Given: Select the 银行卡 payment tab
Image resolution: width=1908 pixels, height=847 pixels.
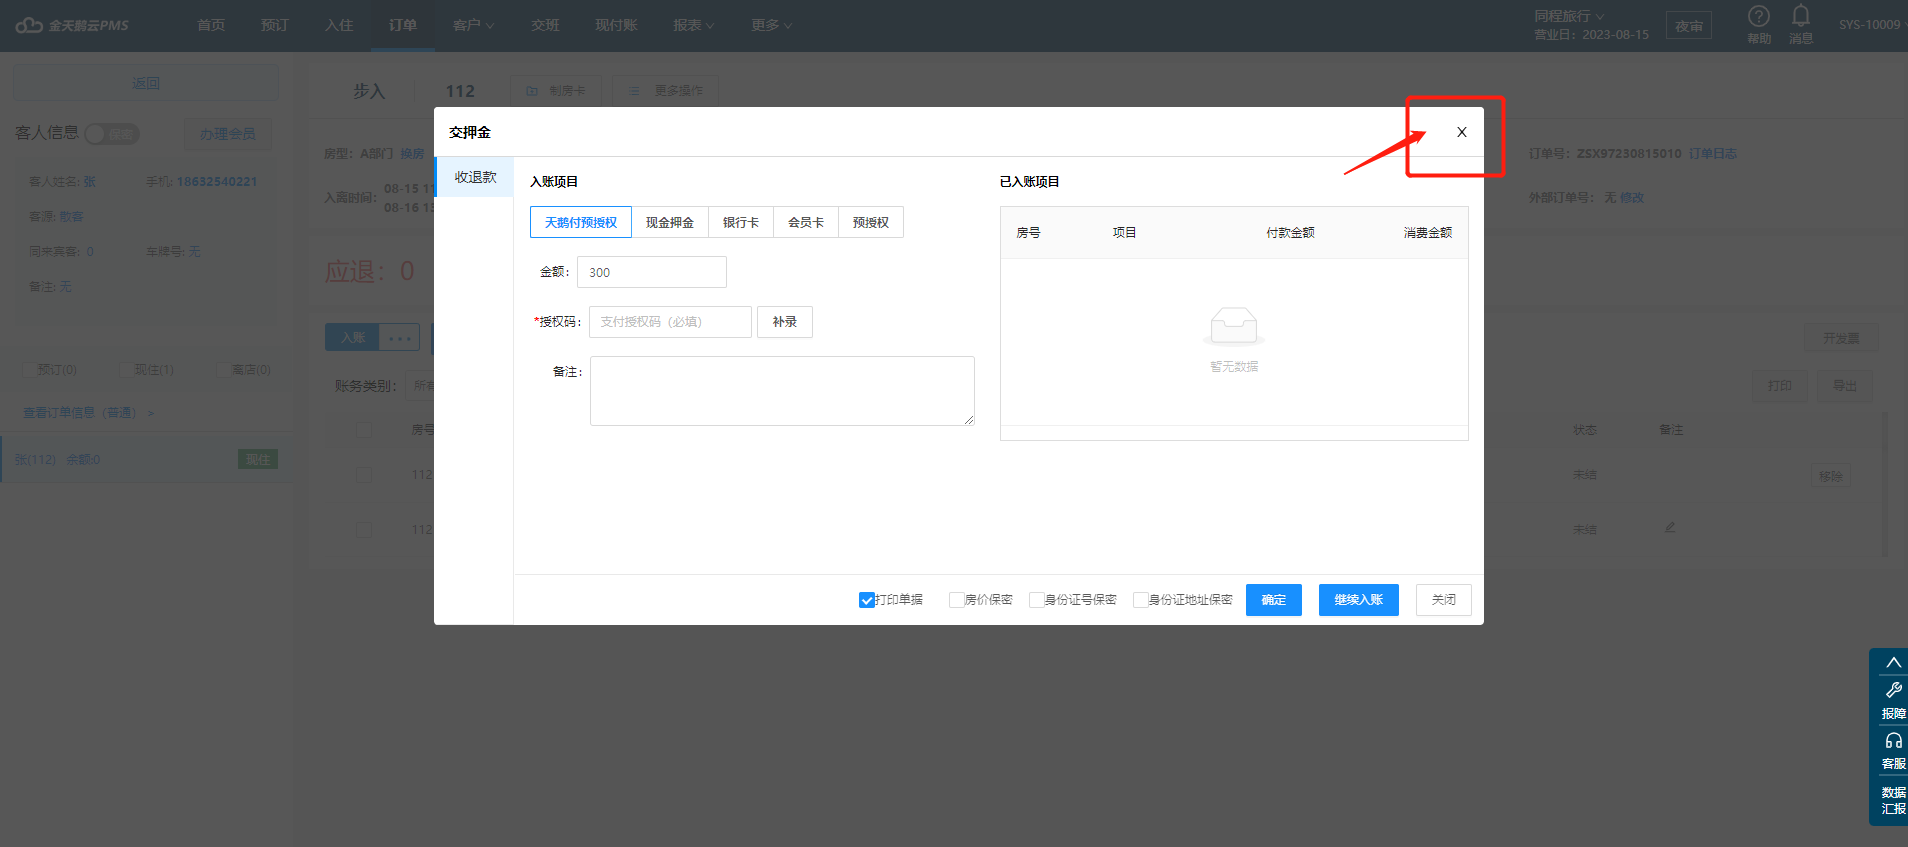Looking at the screenshot, I should pos(741,222).
